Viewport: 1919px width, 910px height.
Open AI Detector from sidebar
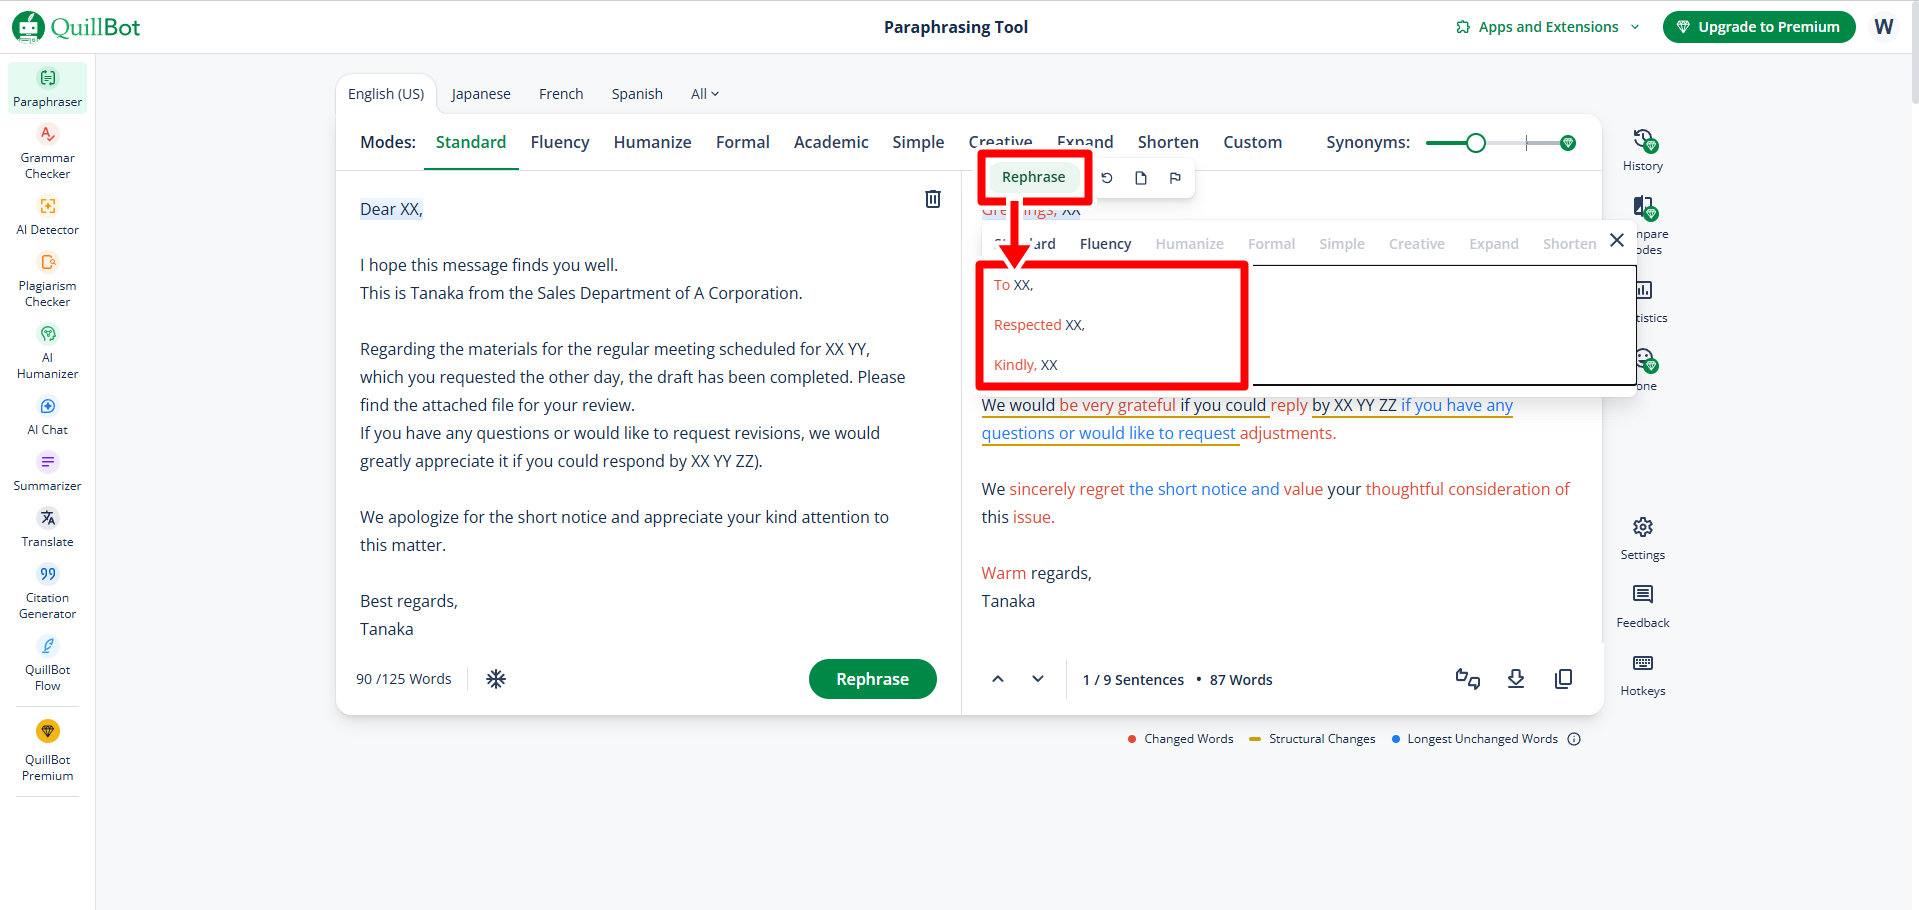[x=47, y=216]
